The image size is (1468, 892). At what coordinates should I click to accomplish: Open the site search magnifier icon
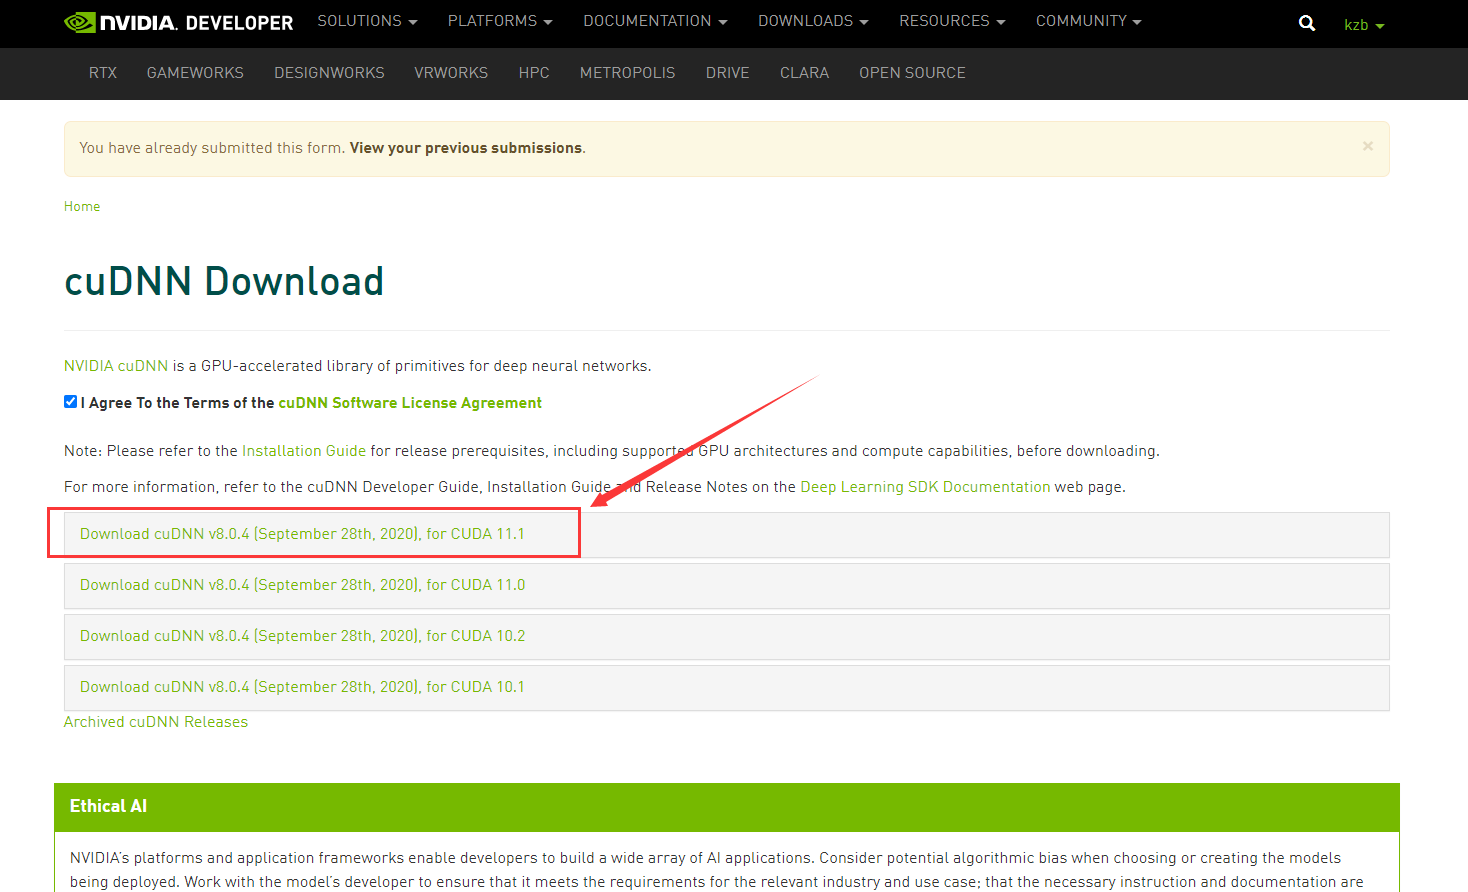coord(1306,23)
